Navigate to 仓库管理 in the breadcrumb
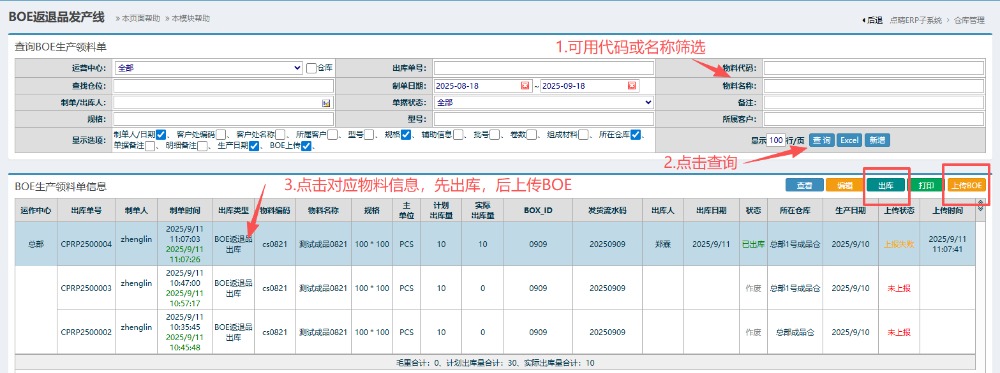The image size is (1000, 373). [x=969, y=20]
